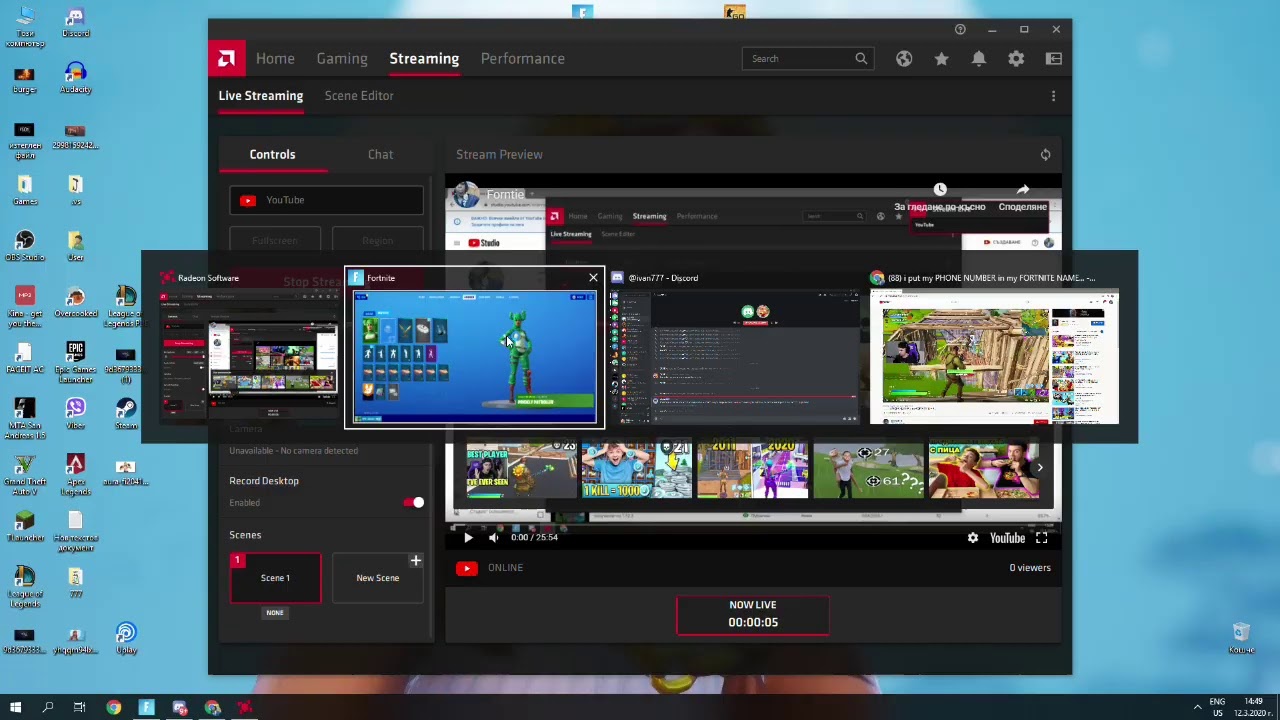Screen dimensions: 1280x720
Task: Click the Recycle Bin desktop icon
Action: coord(1240,638)
